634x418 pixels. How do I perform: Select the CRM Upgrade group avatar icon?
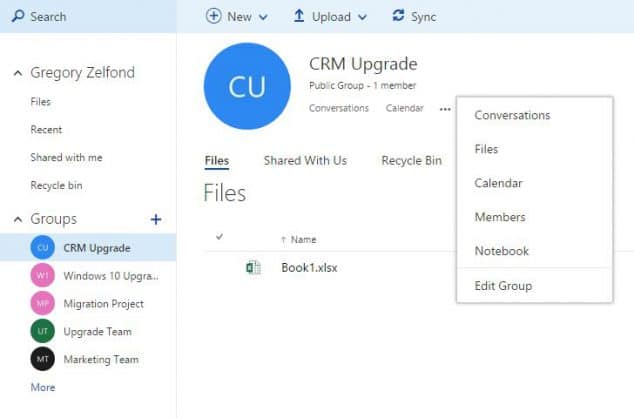pos(42,247)
